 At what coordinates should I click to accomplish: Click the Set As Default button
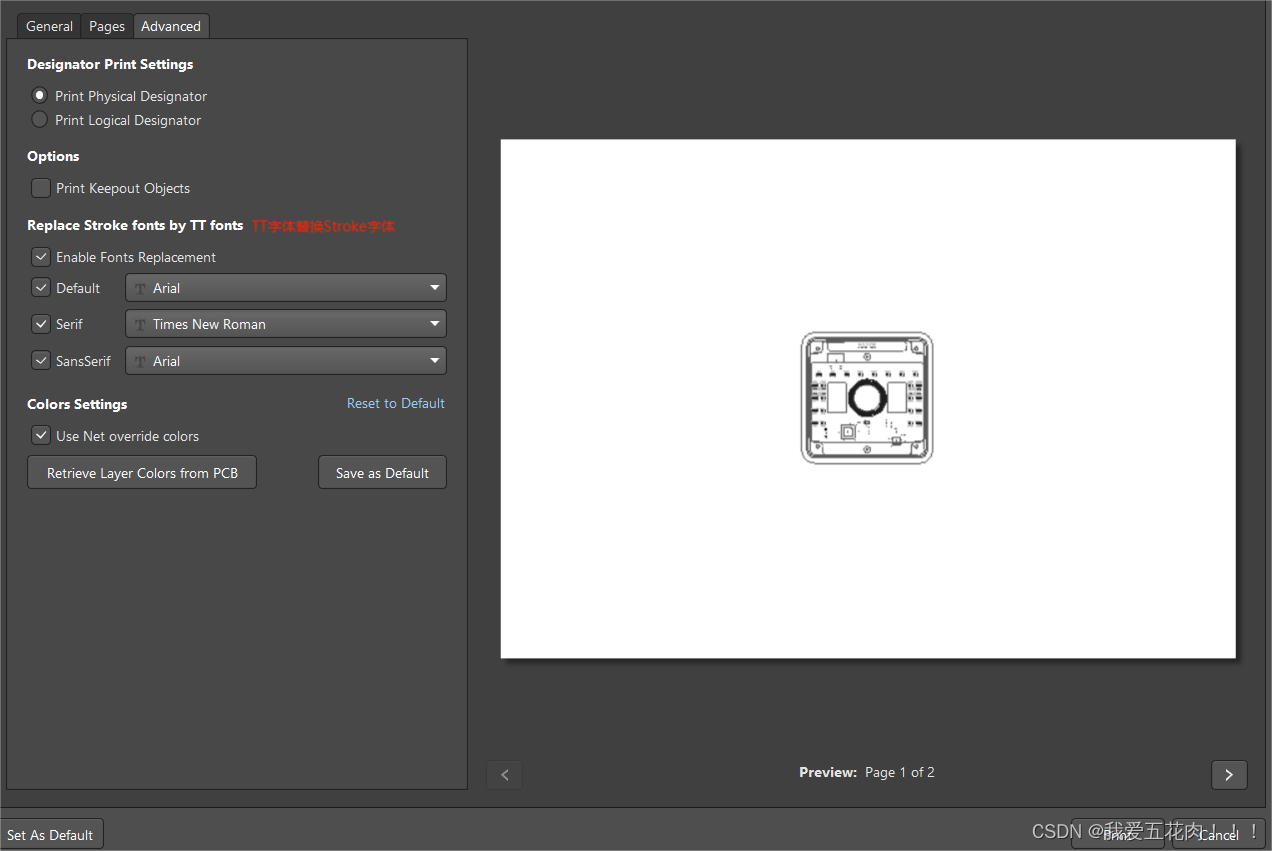click(50, 835)
